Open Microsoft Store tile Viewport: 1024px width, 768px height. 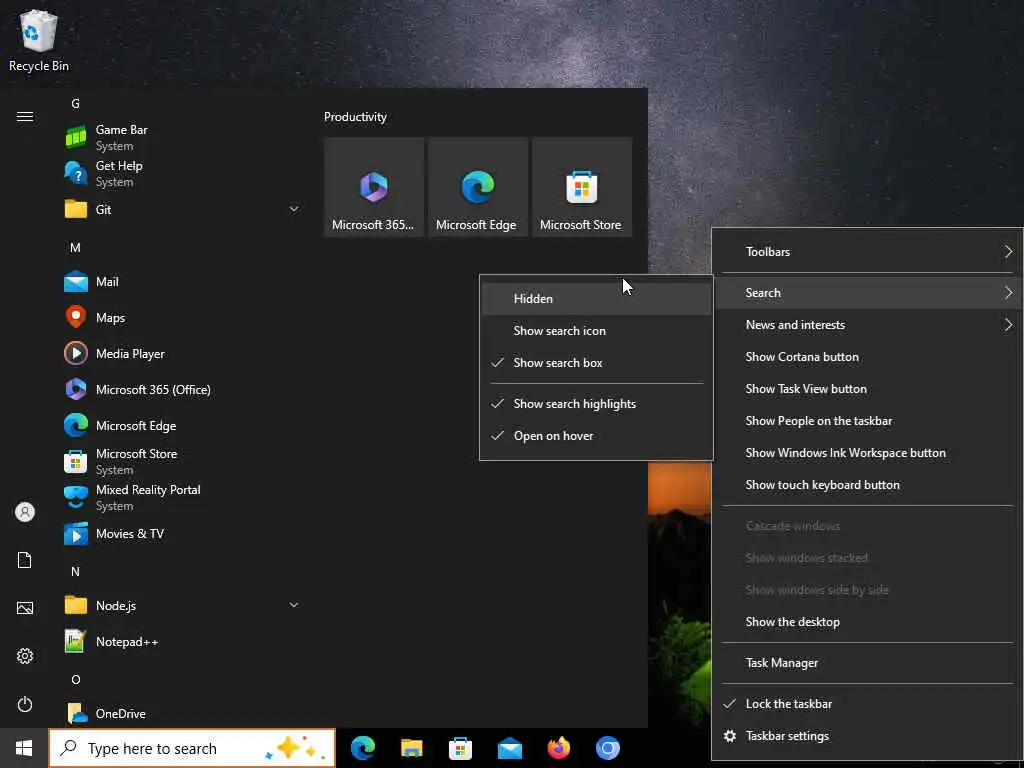click(x=581, y=187)
